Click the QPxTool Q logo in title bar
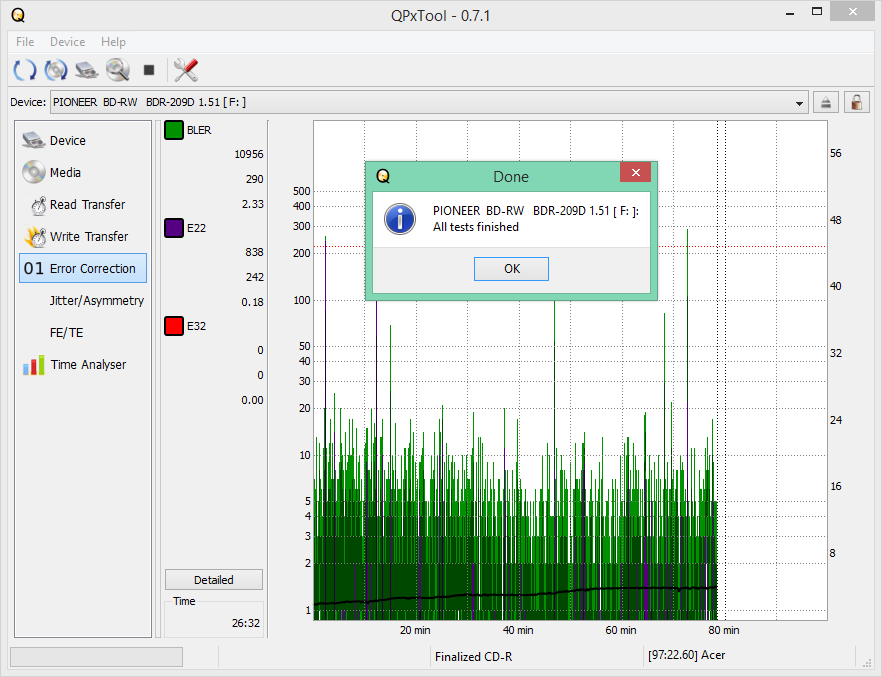 pos(18,15)
